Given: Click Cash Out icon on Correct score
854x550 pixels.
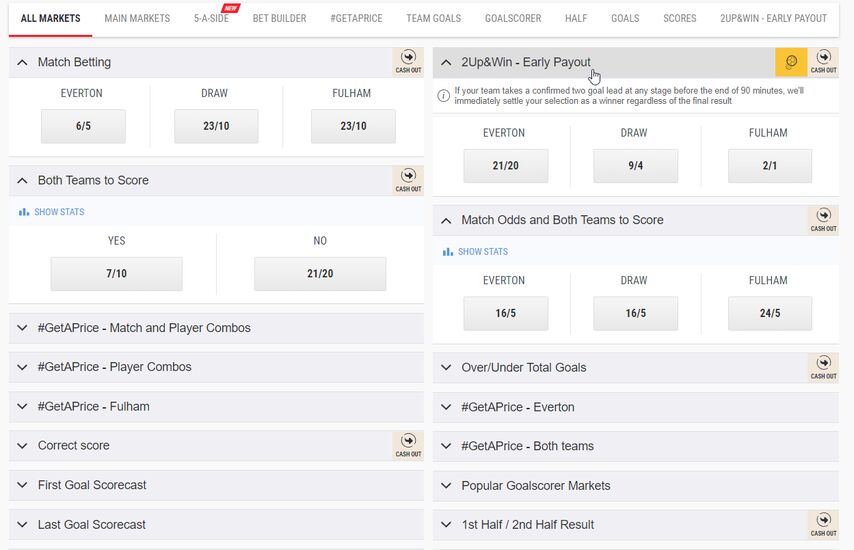Looking at the screenshot, I should (x=408, y=445).
